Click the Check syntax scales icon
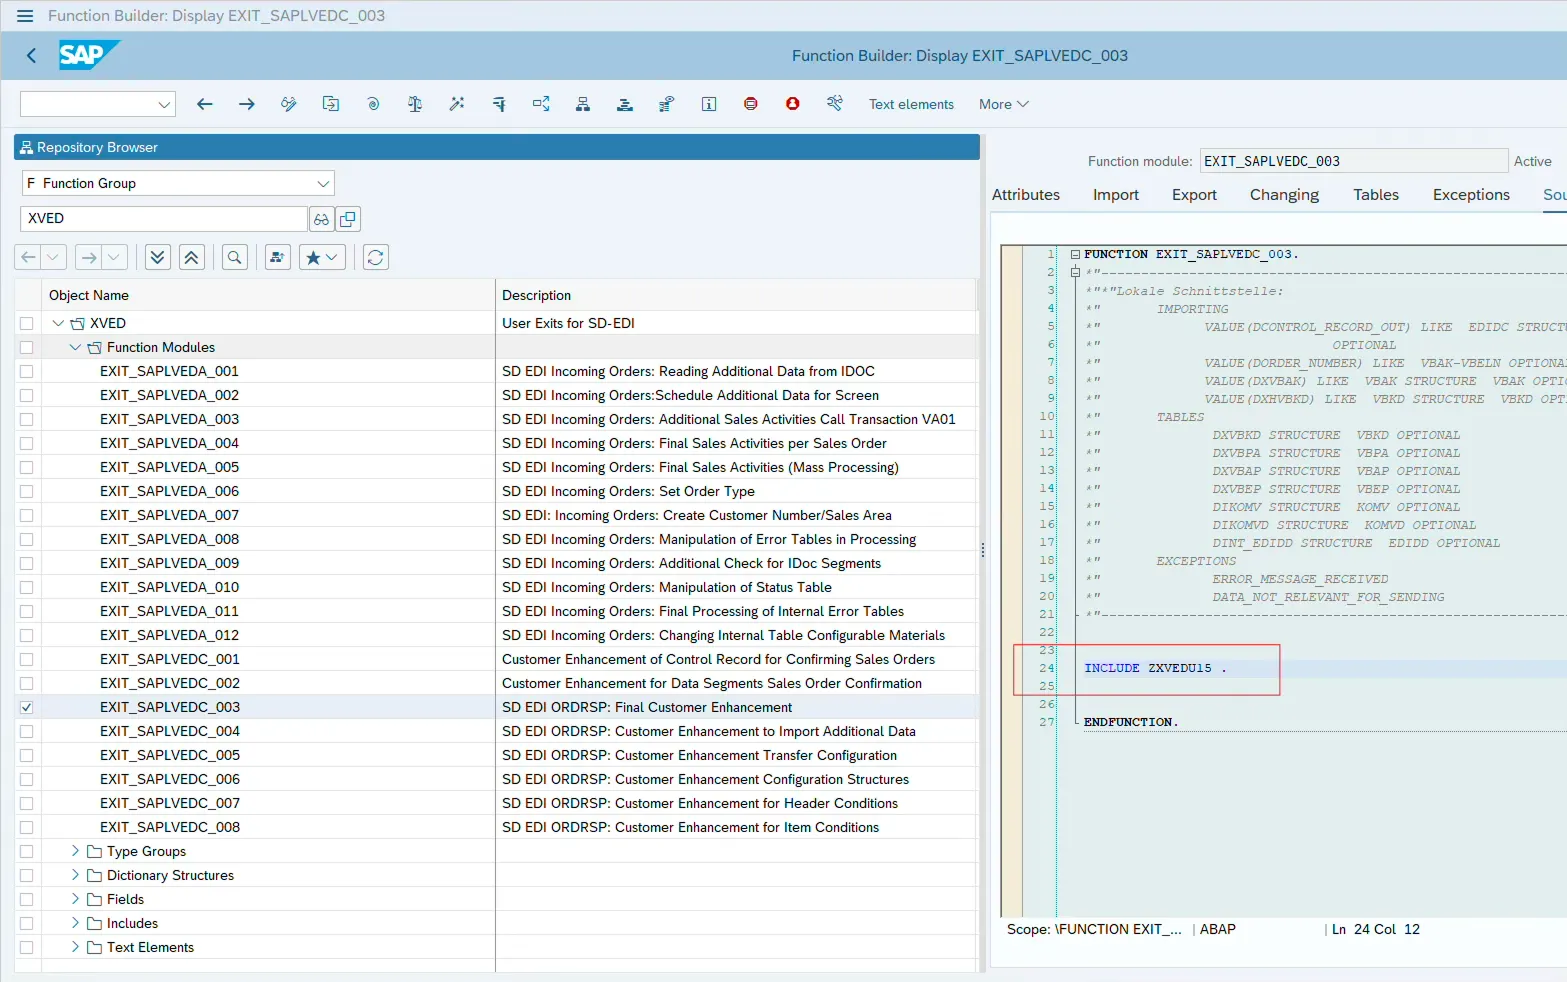 [415, 104]
